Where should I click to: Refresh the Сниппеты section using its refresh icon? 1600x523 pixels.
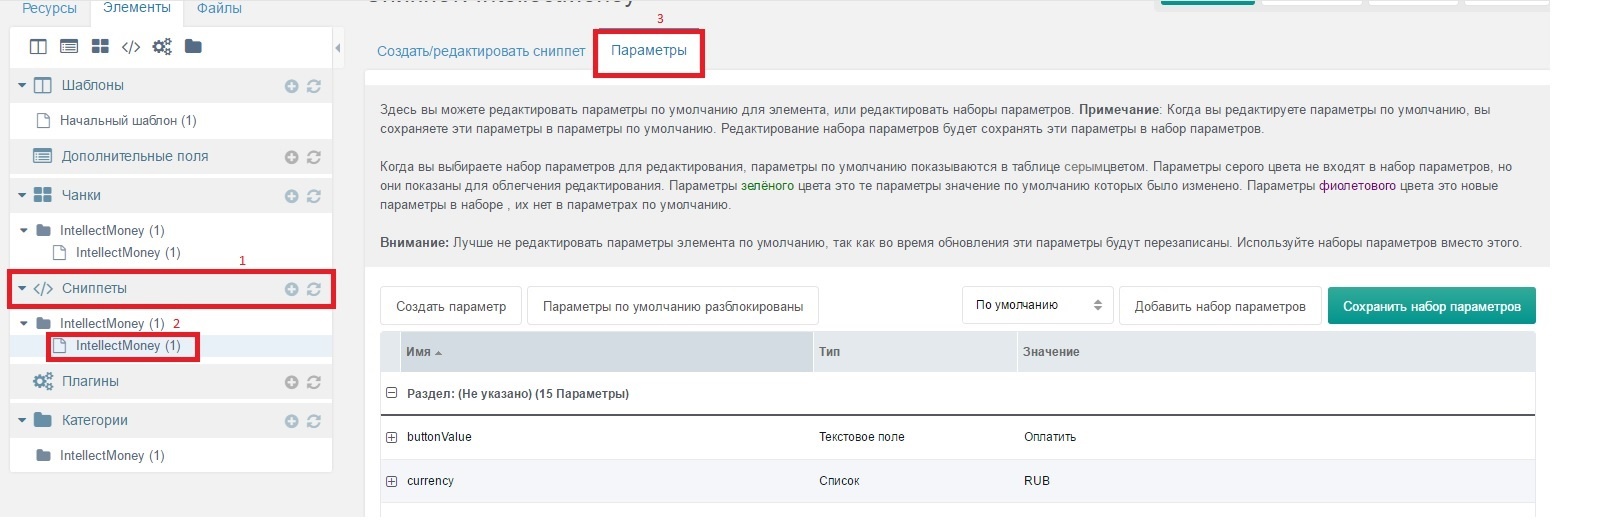314,289
